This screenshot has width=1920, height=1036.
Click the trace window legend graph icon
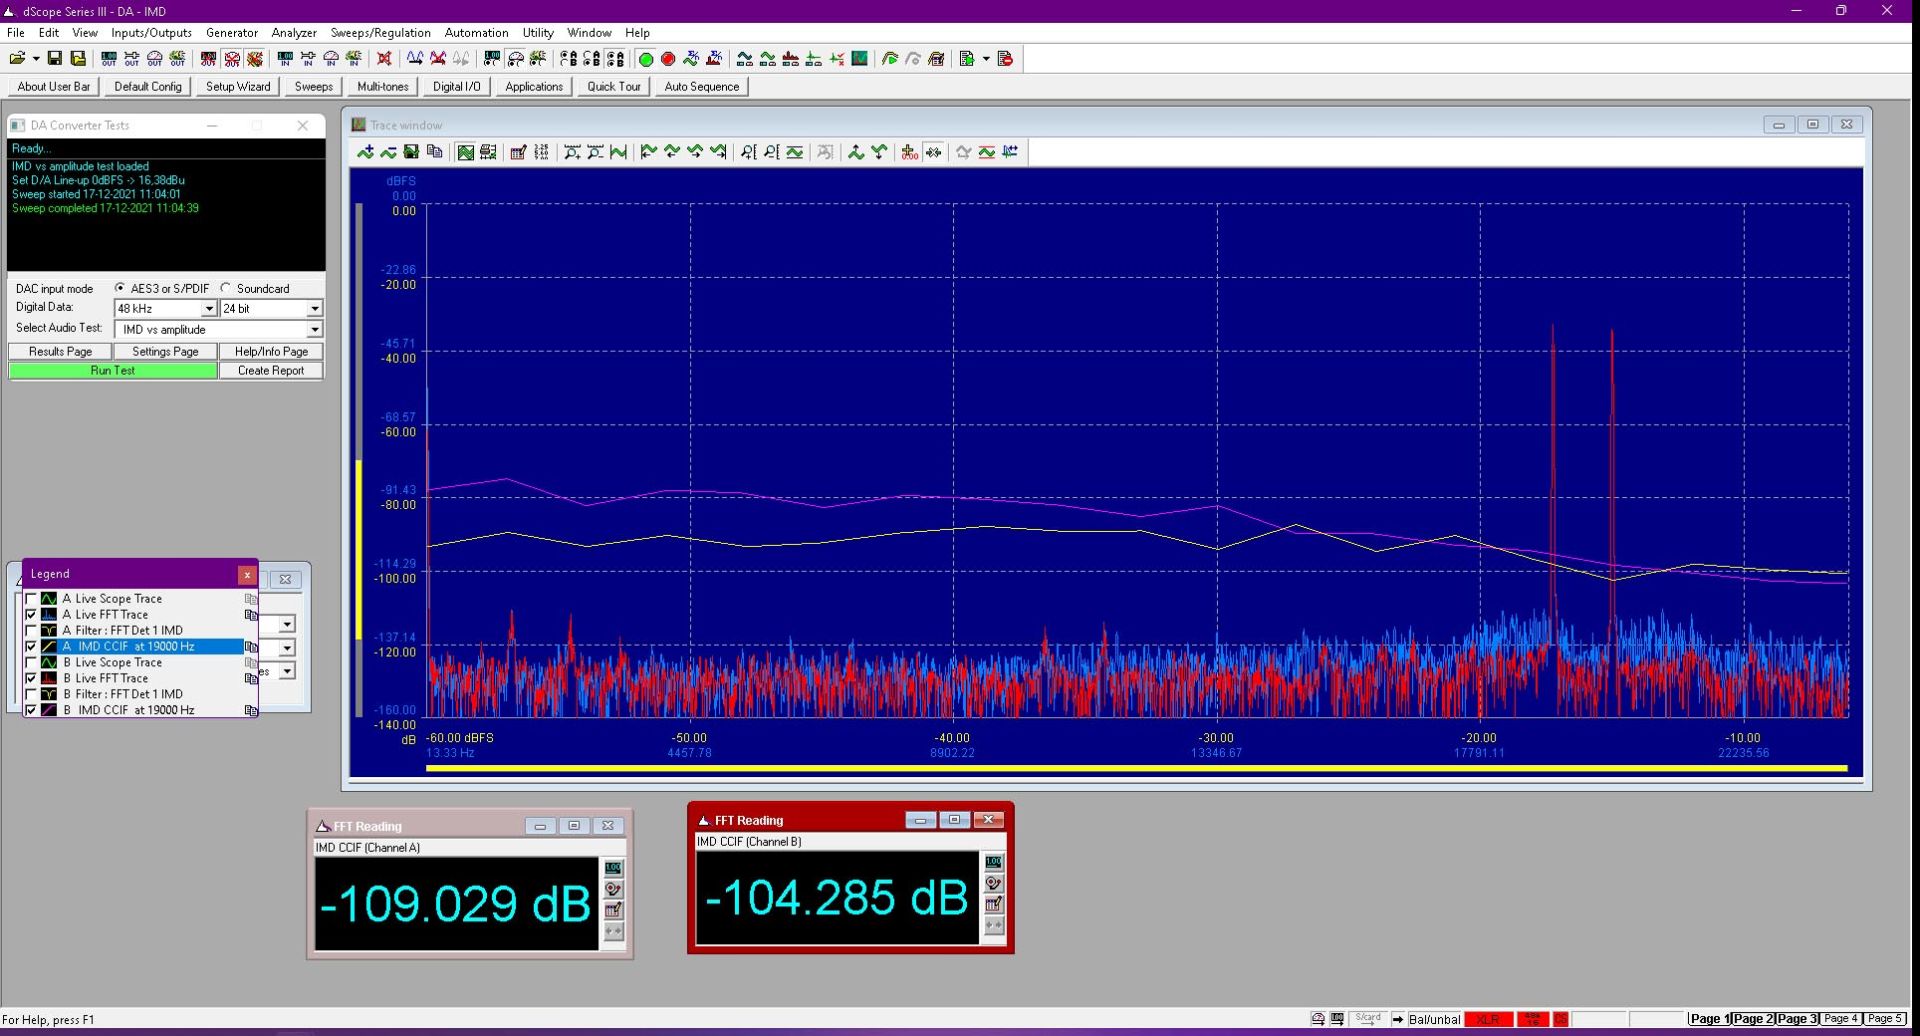pos(466,152)
